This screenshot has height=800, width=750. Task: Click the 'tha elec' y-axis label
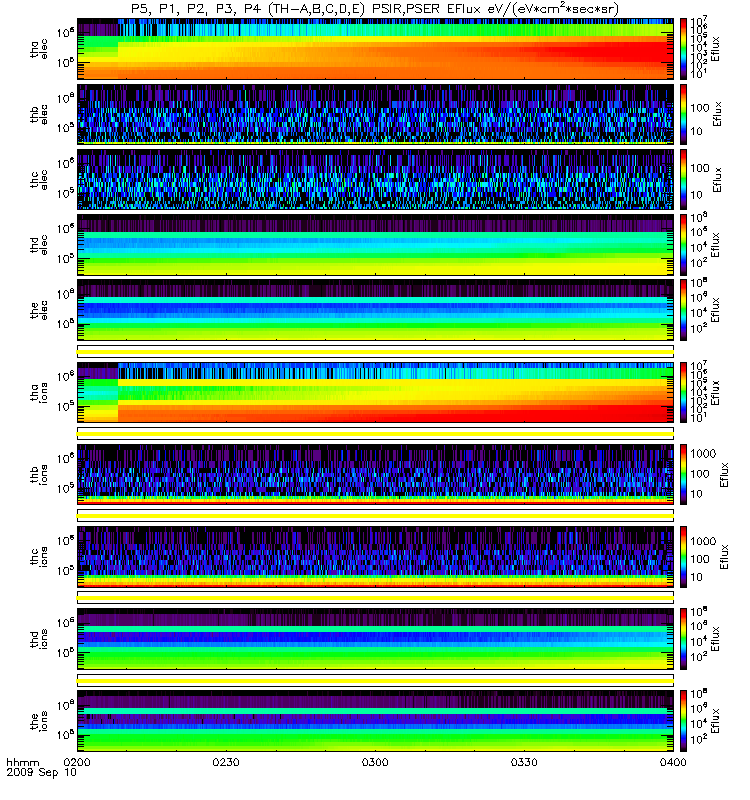pos(39,49)
